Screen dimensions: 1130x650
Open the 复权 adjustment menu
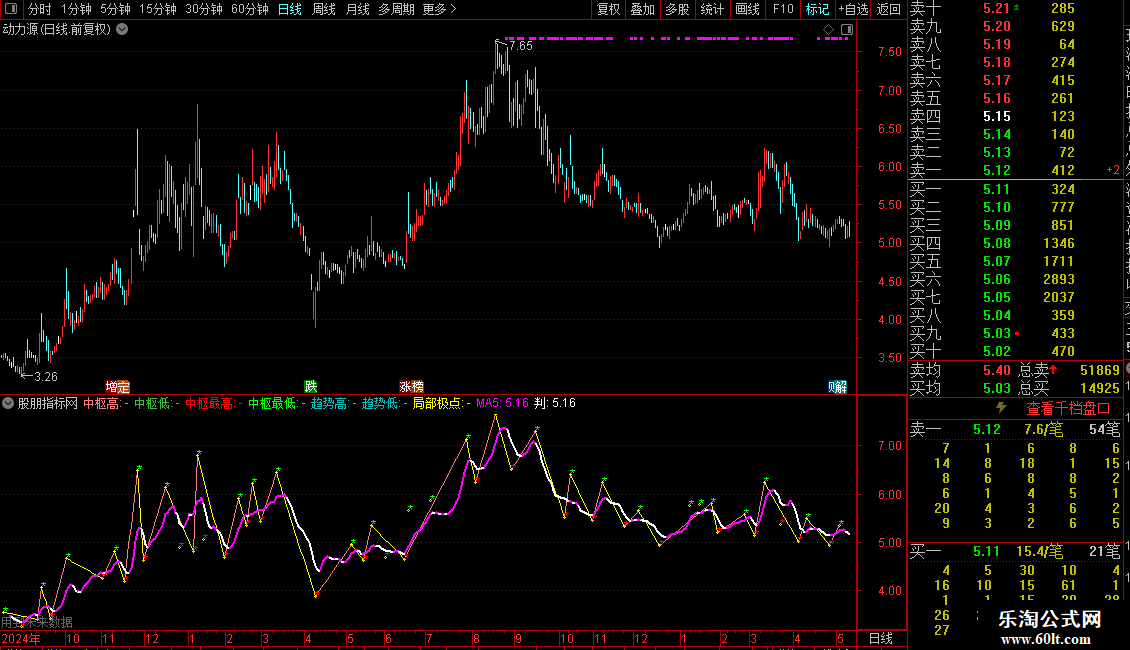tap(608, 9)
